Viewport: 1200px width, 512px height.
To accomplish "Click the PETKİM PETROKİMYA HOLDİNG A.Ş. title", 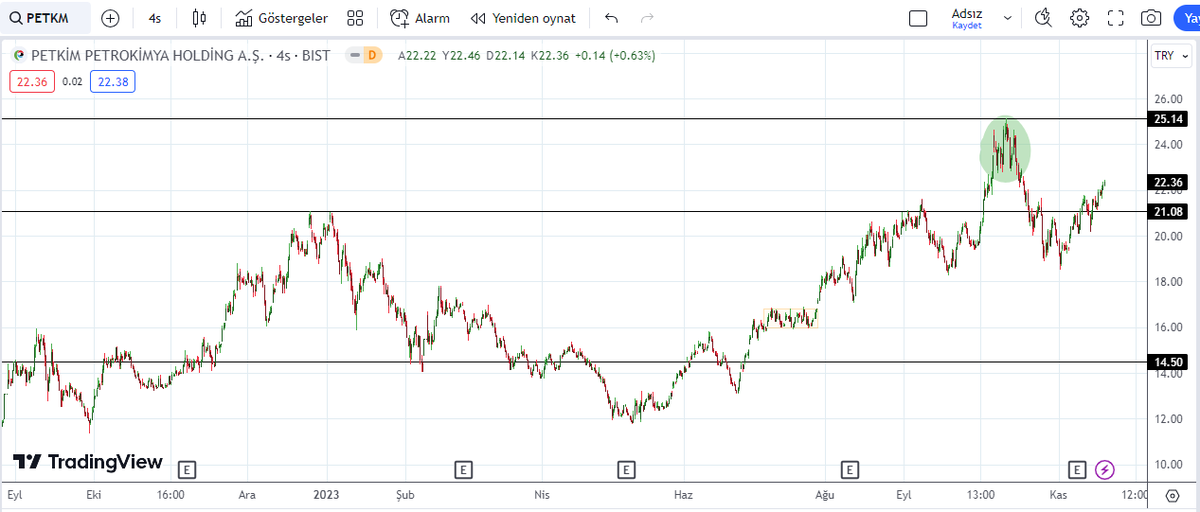I will (x=150, y=56).
